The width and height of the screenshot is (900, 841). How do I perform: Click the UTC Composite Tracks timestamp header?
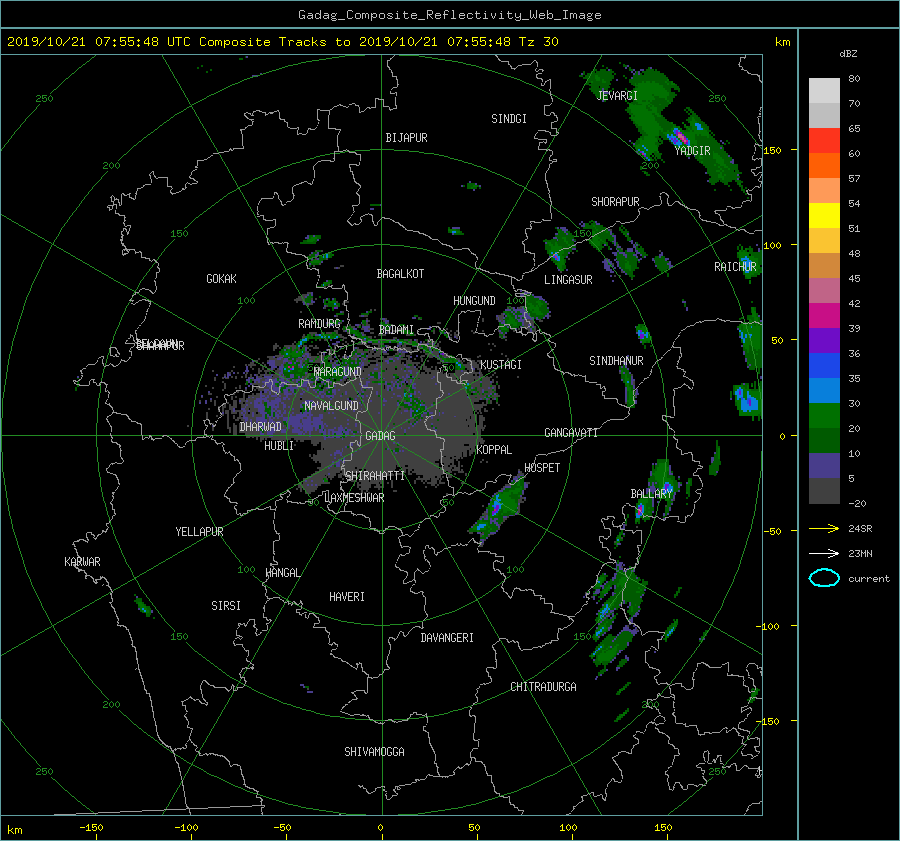(282, 42)
